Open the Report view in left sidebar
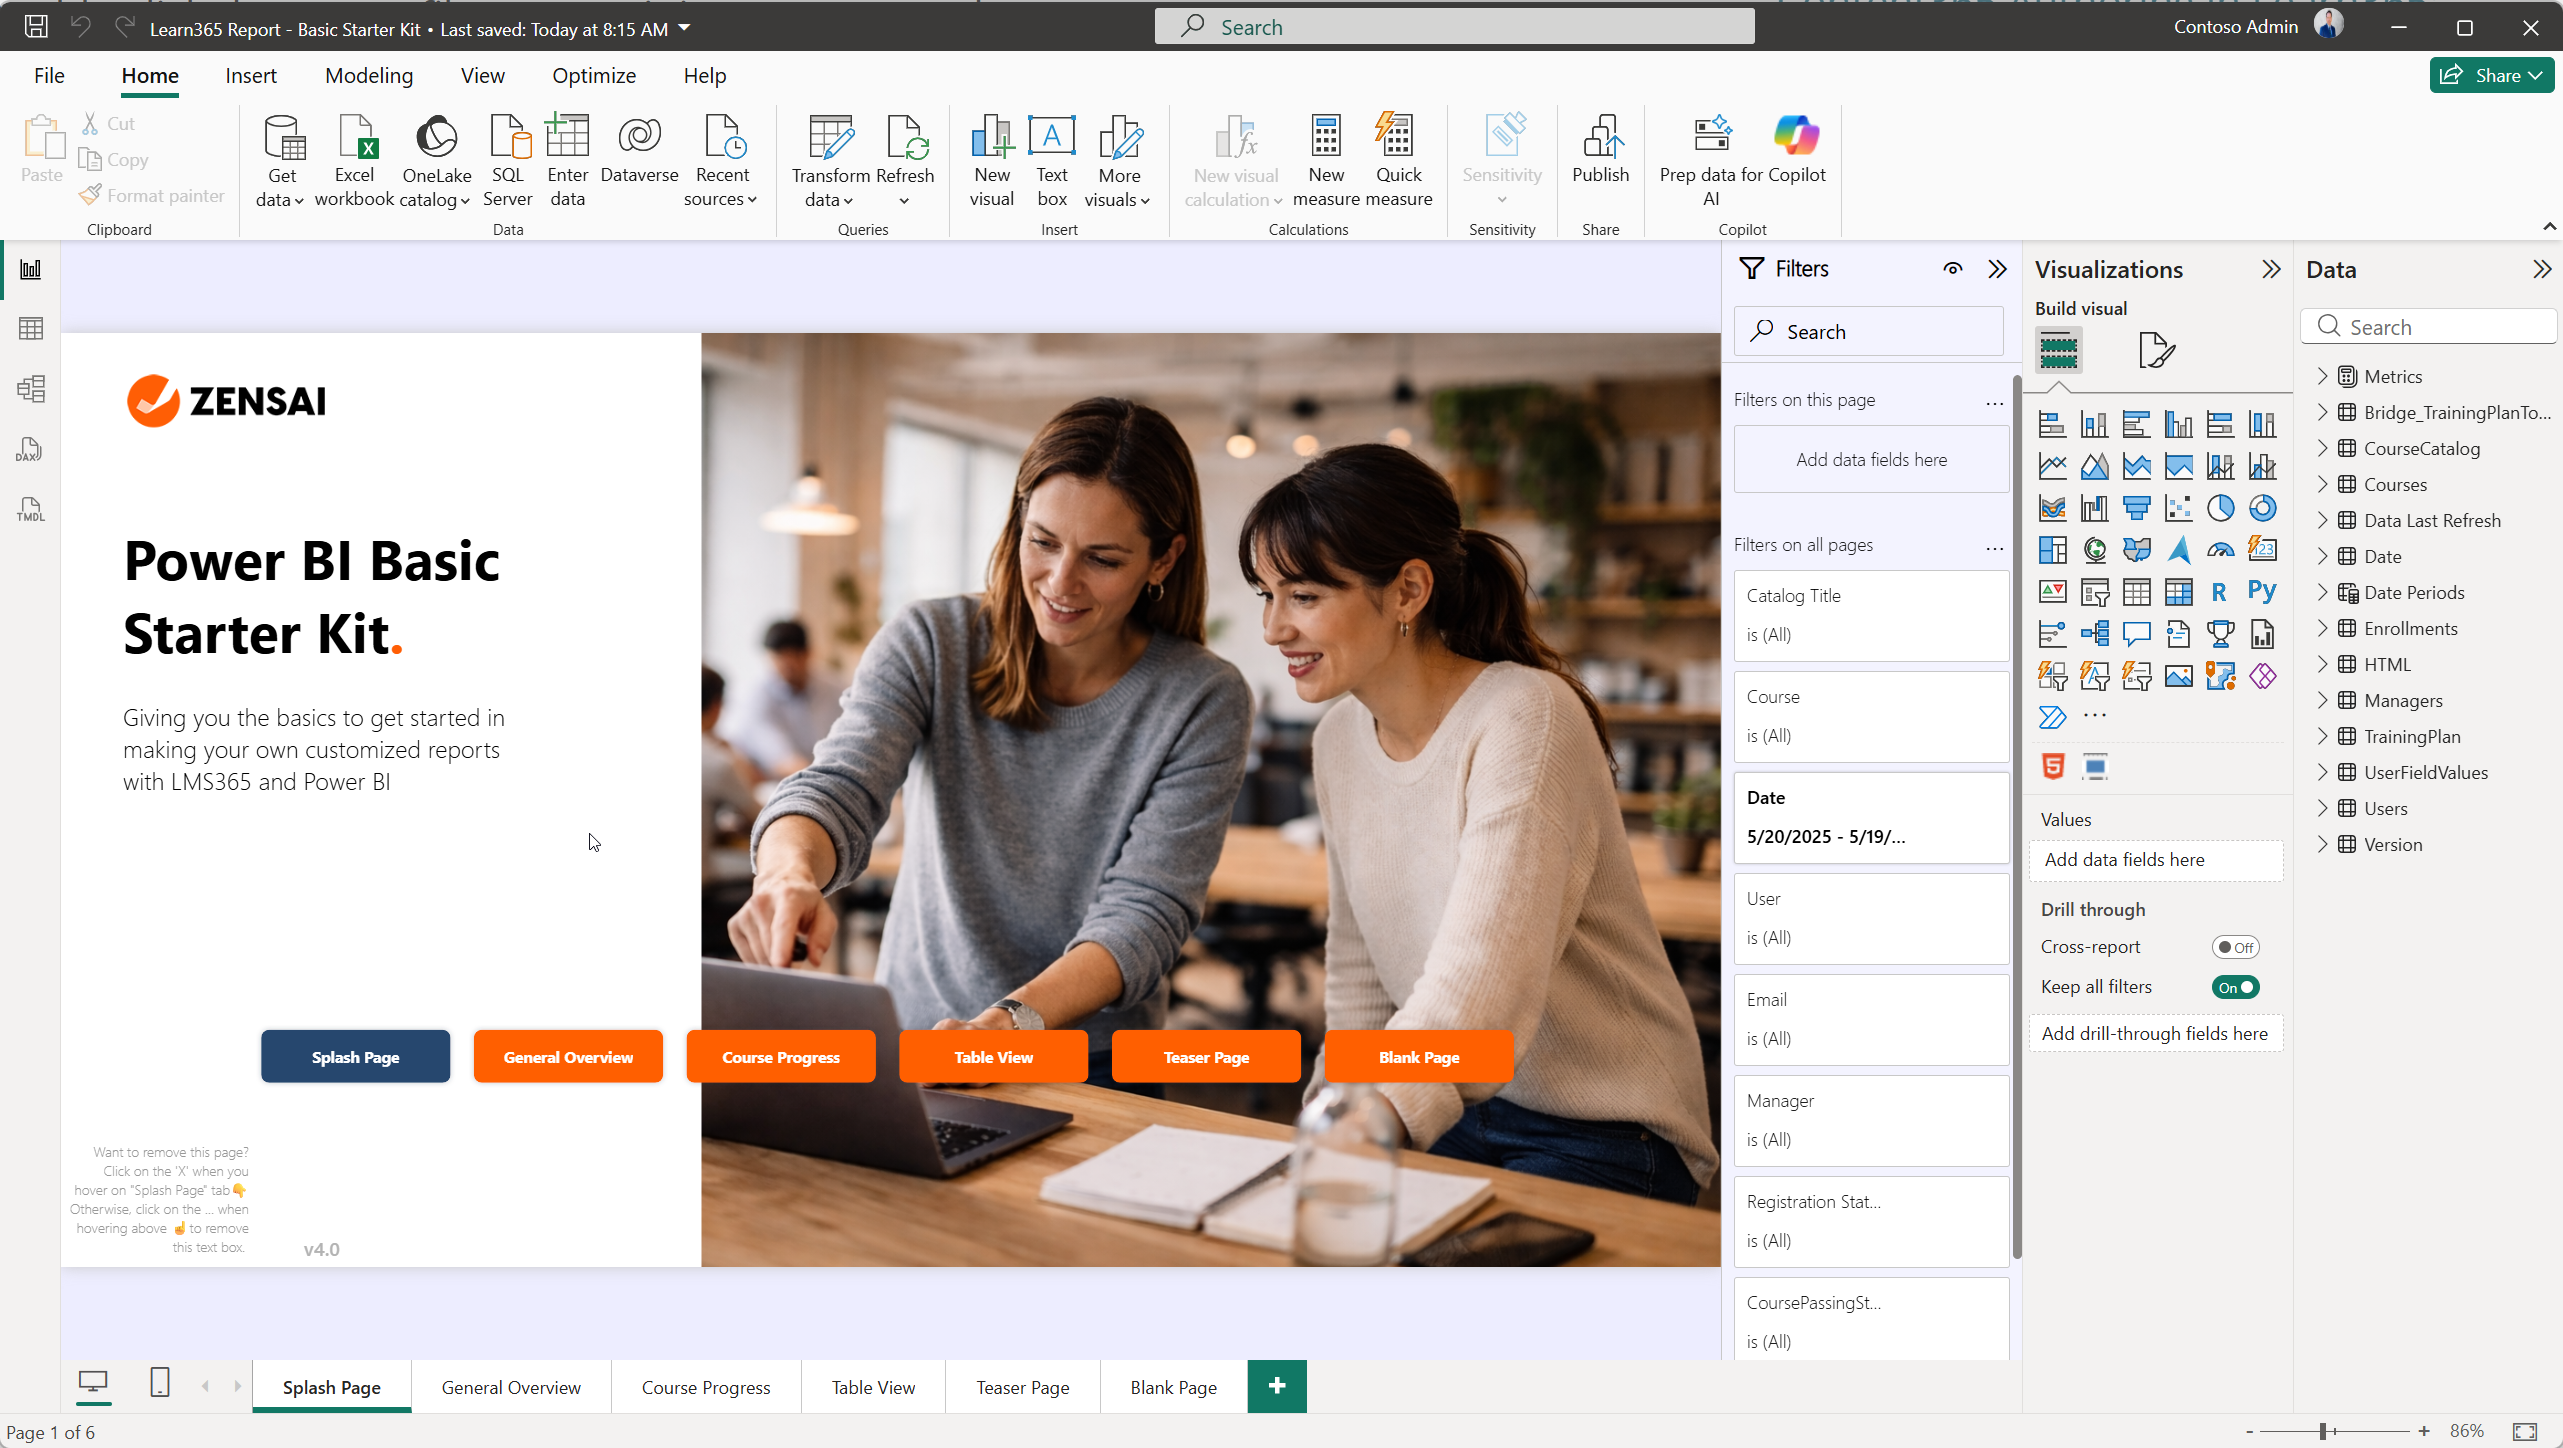 pos(31,269)
